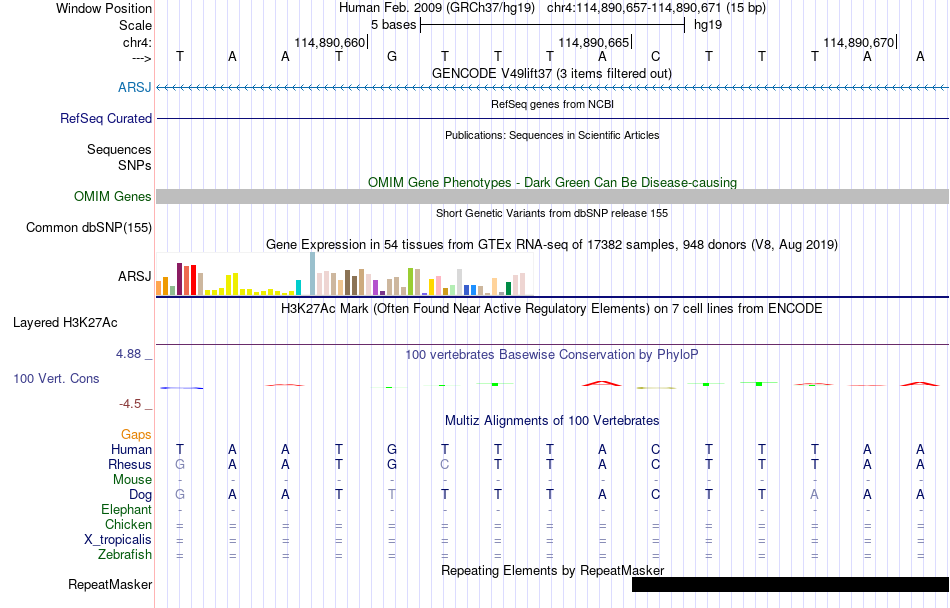Click the Human species row label
The height and width of the screenshot is (608, 950).
pos(131,449)
